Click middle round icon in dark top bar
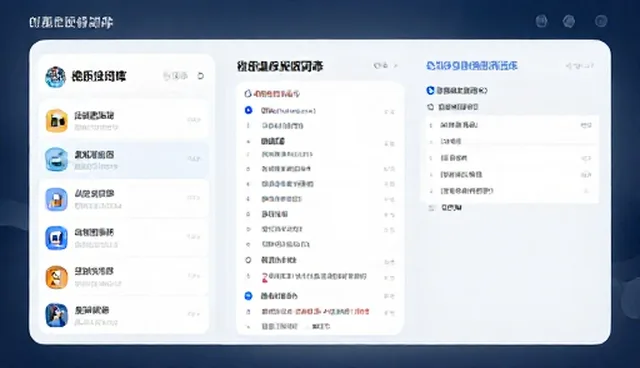The width and height of the screenshot is (640, 368). tap(569, 21)
